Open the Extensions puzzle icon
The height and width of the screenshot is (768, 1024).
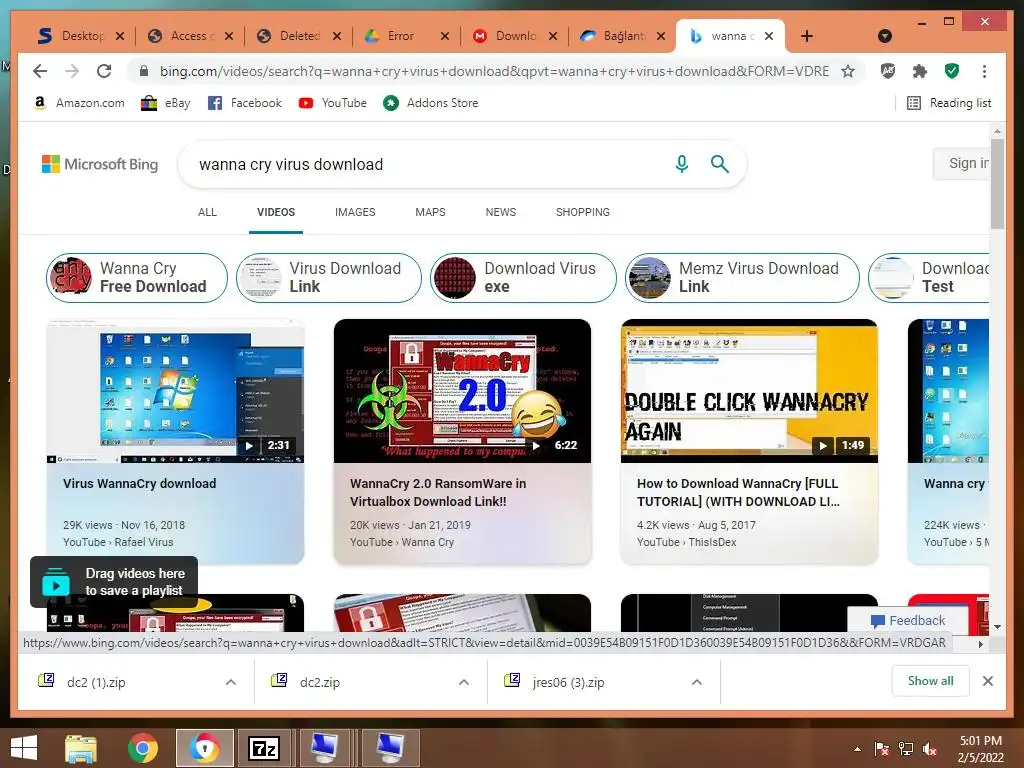(x=920, y=71)
